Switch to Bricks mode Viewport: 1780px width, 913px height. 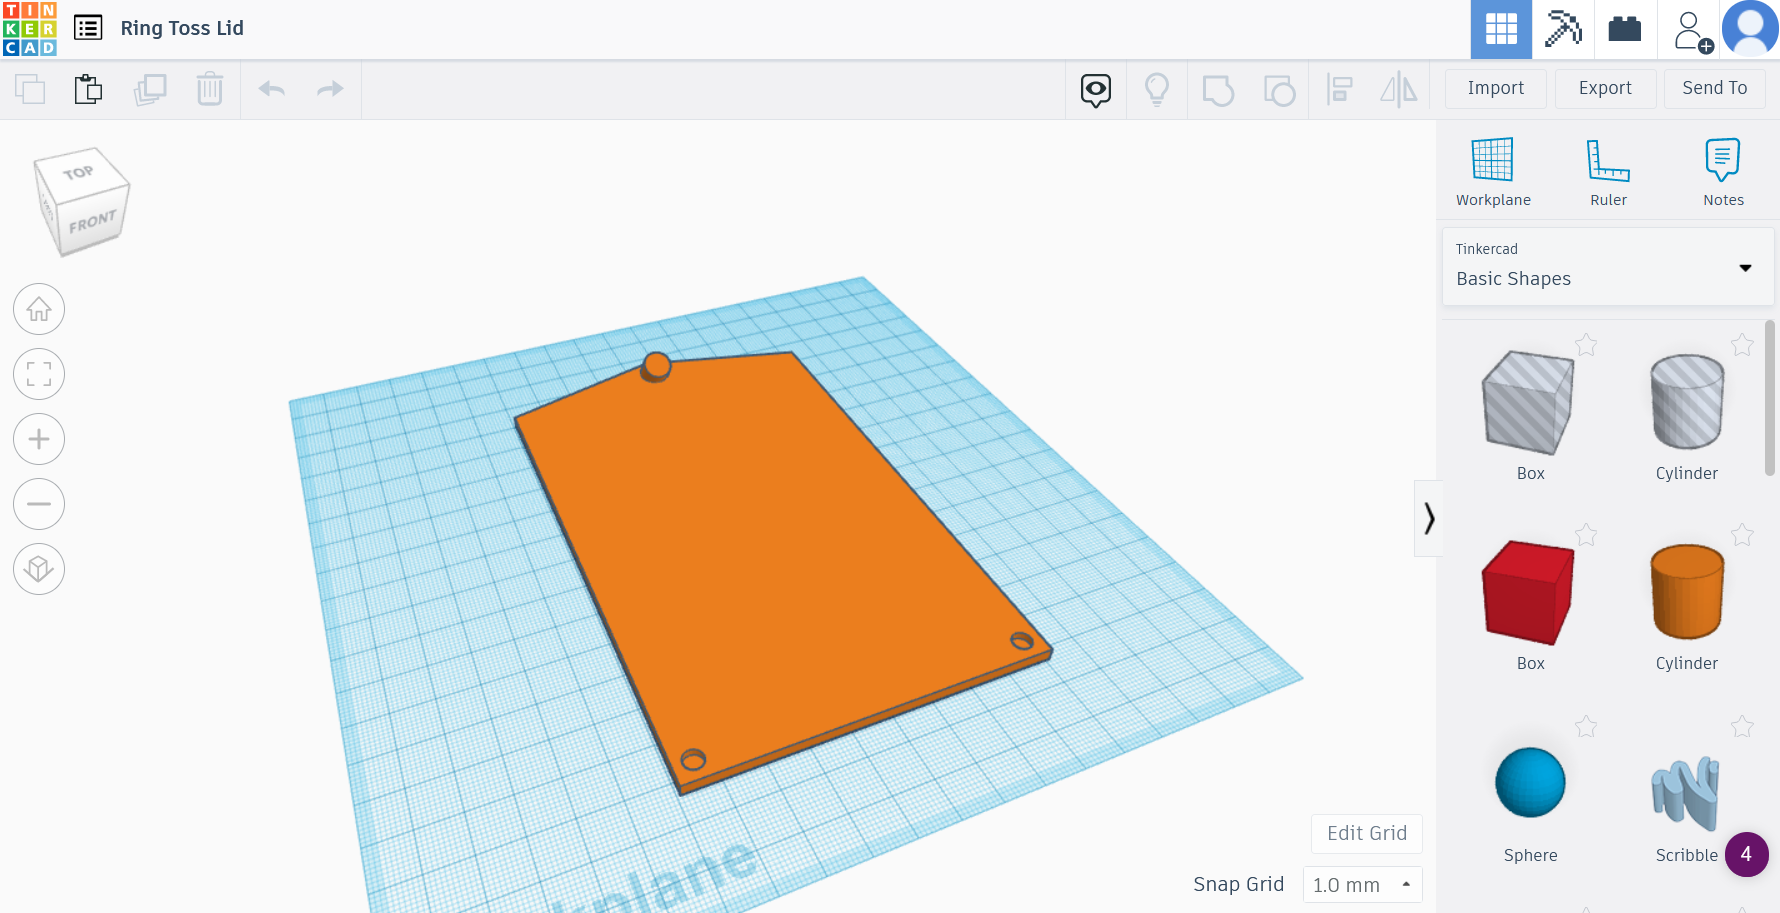coord(1625,29)
